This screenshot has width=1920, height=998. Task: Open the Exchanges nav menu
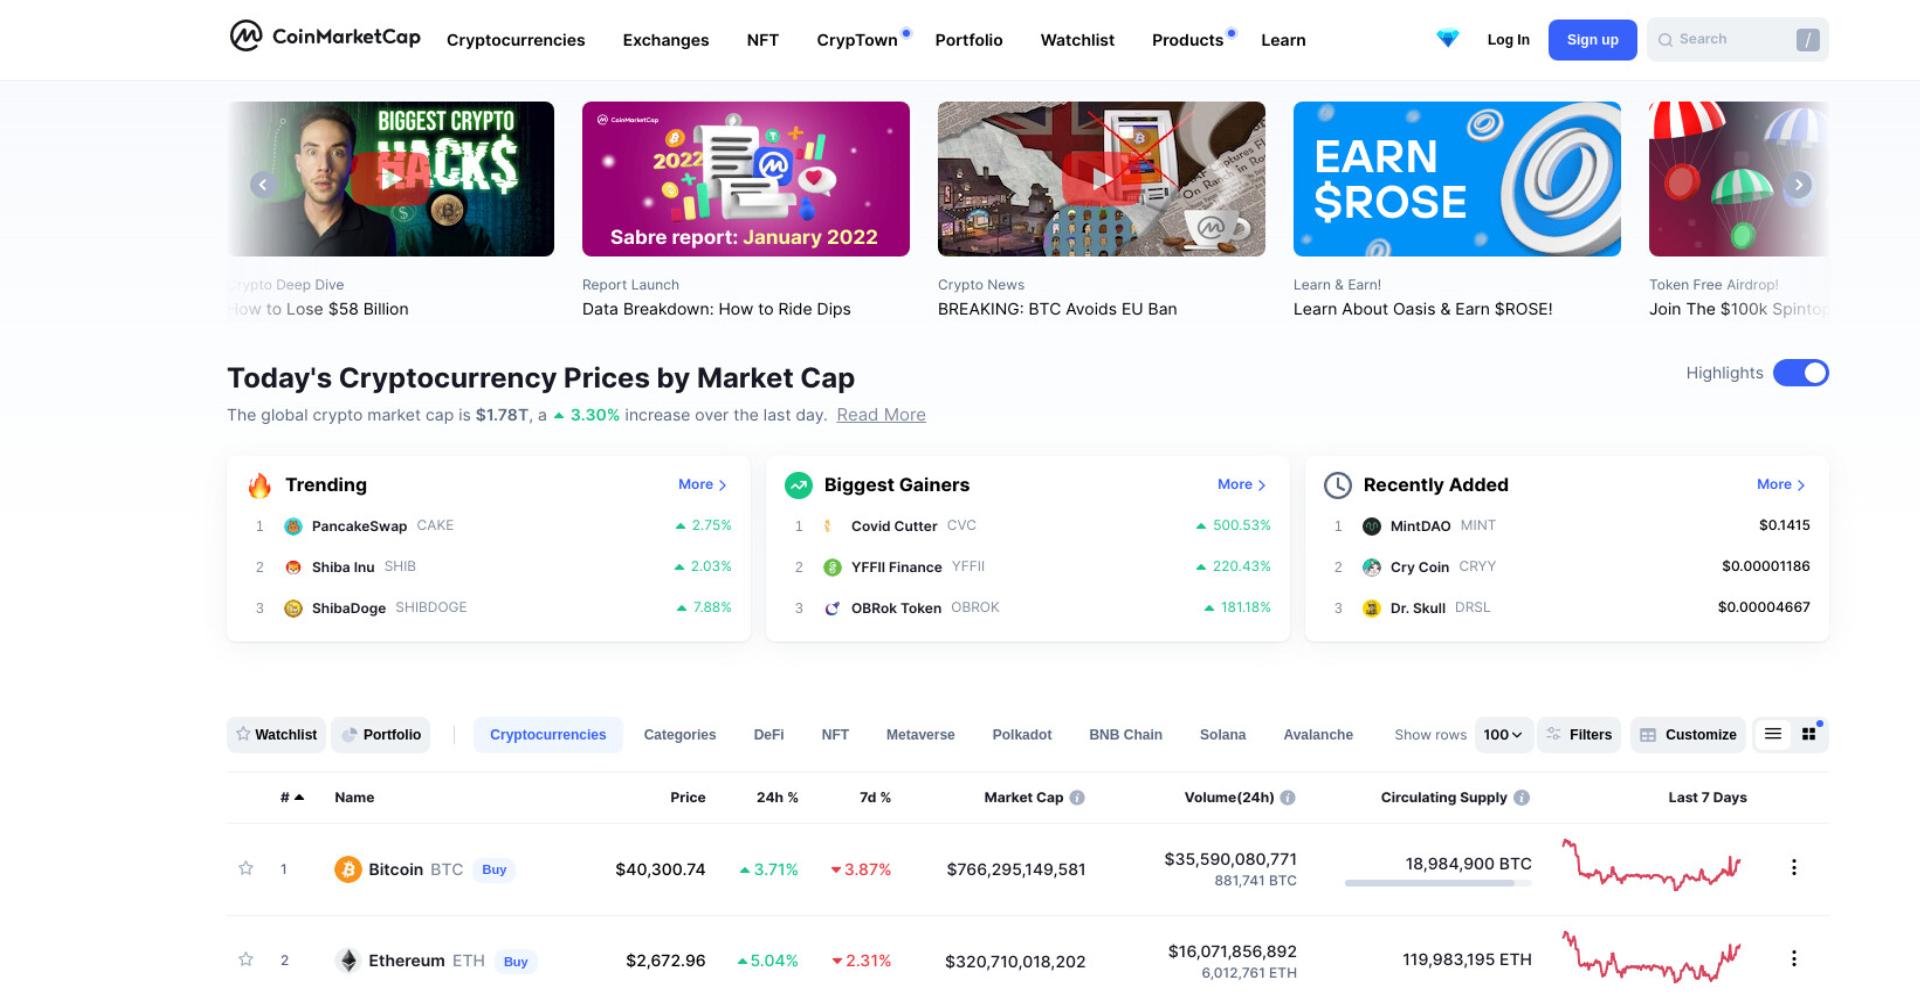665,40
